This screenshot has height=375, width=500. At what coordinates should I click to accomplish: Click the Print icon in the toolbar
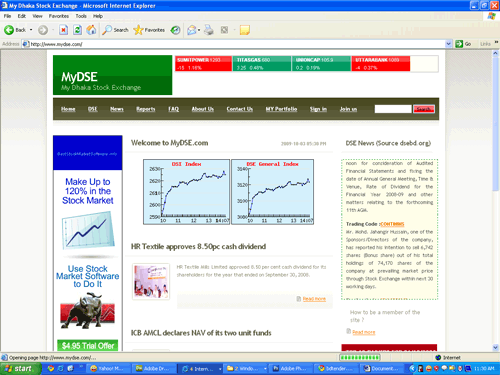[209, 30]
